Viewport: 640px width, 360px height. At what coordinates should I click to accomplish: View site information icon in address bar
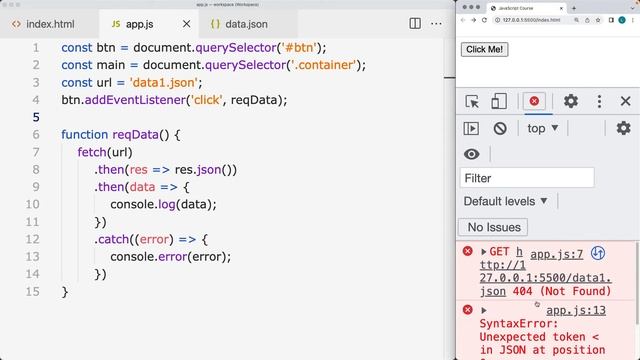click(498, 20)
